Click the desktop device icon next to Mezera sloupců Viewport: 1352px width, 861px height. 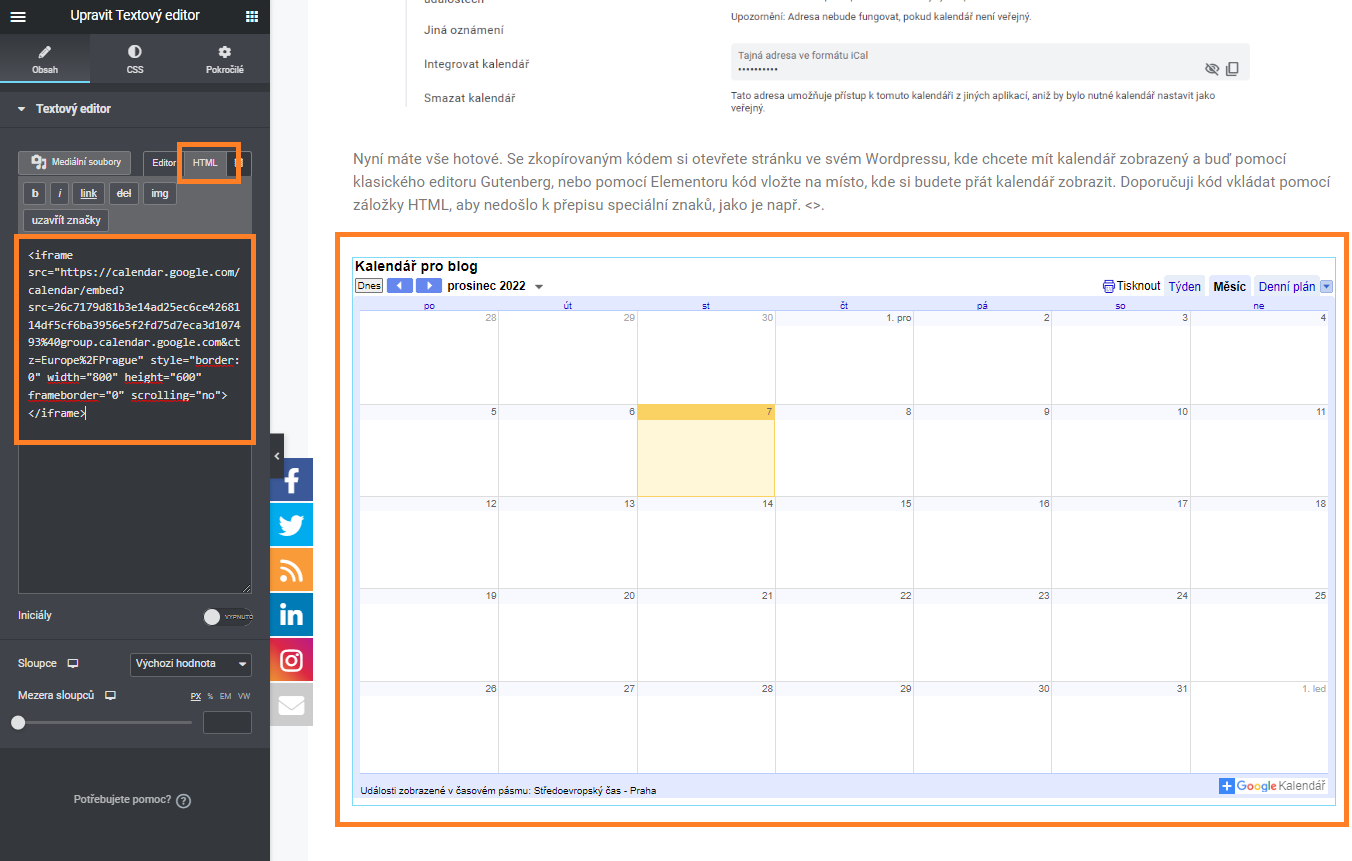tap(110, 695)
